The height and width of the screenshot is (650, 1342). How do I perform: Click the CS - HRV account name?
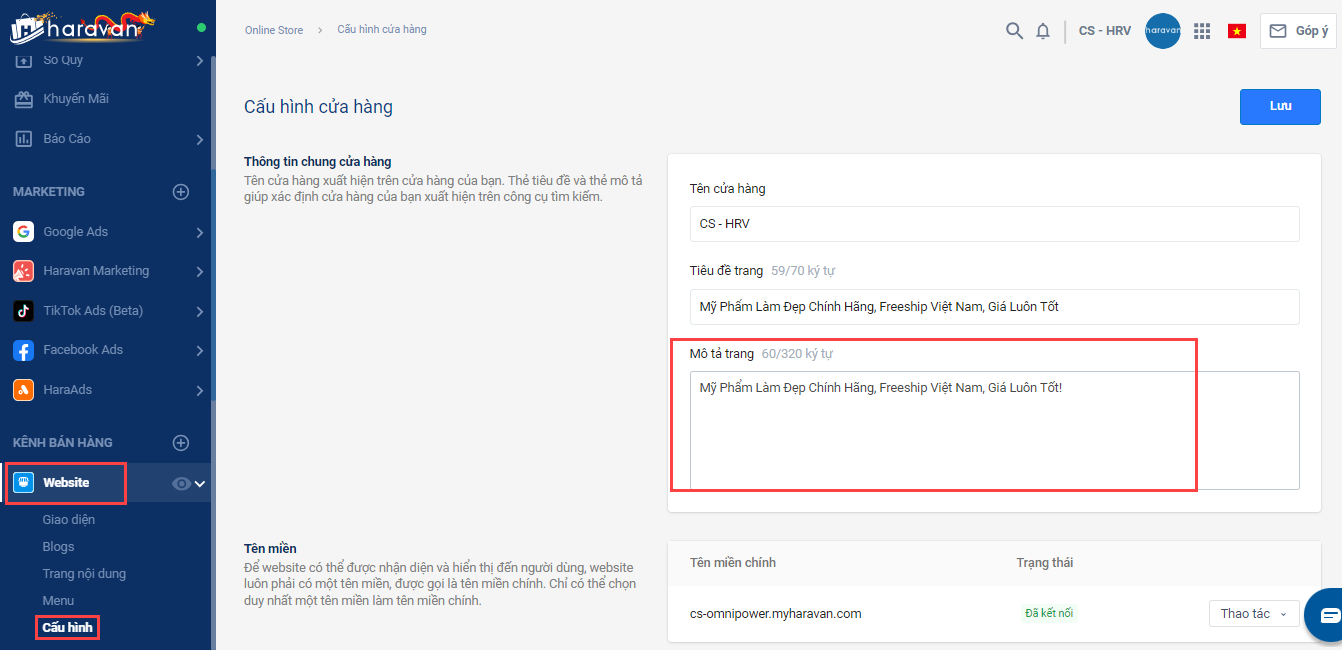(x=1105, y=31)
